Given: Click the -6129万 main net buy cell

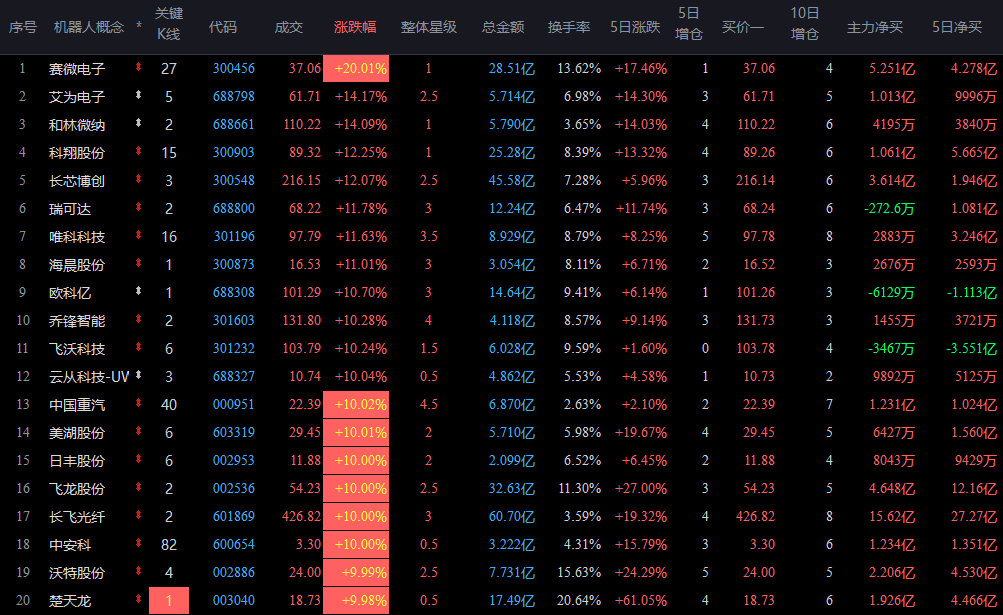Looking at the screenshot, I should [x=891, y=292].
